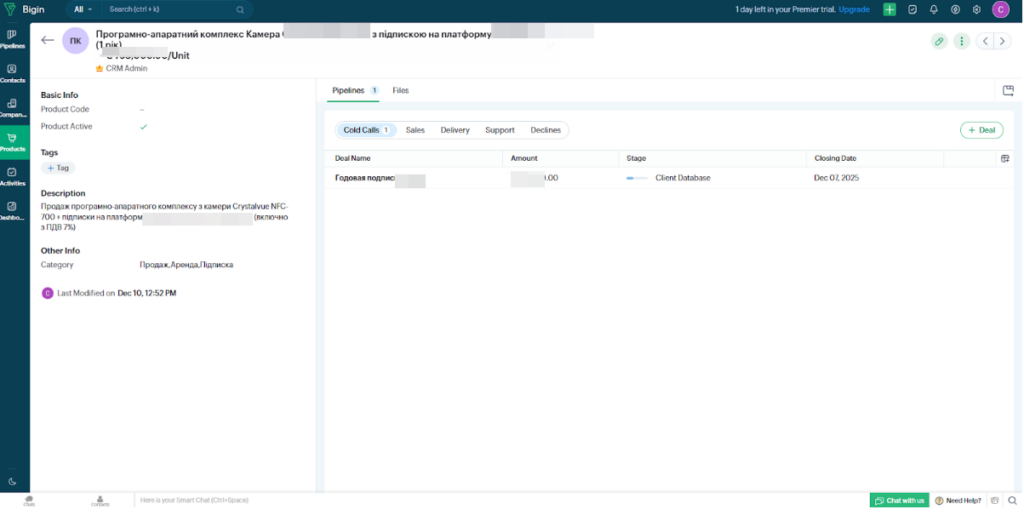Select the Delivery pipeline tab
The image size is (1024, 515).
point(455,130)
